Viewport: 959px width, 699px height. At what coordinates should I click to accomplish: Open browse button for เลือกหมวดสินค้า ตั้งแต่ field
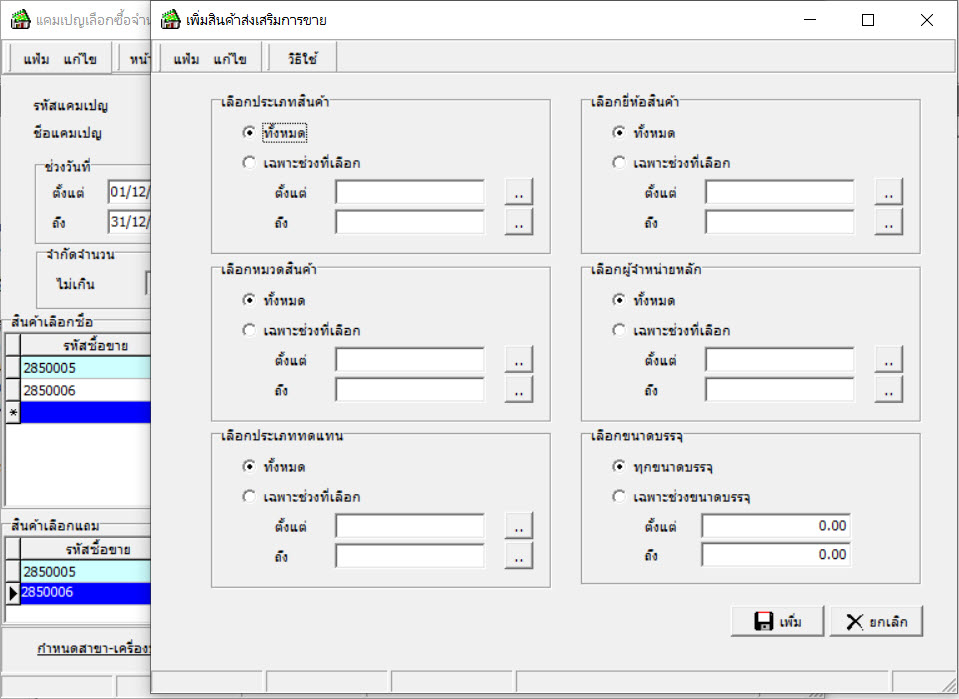point(518,359)
